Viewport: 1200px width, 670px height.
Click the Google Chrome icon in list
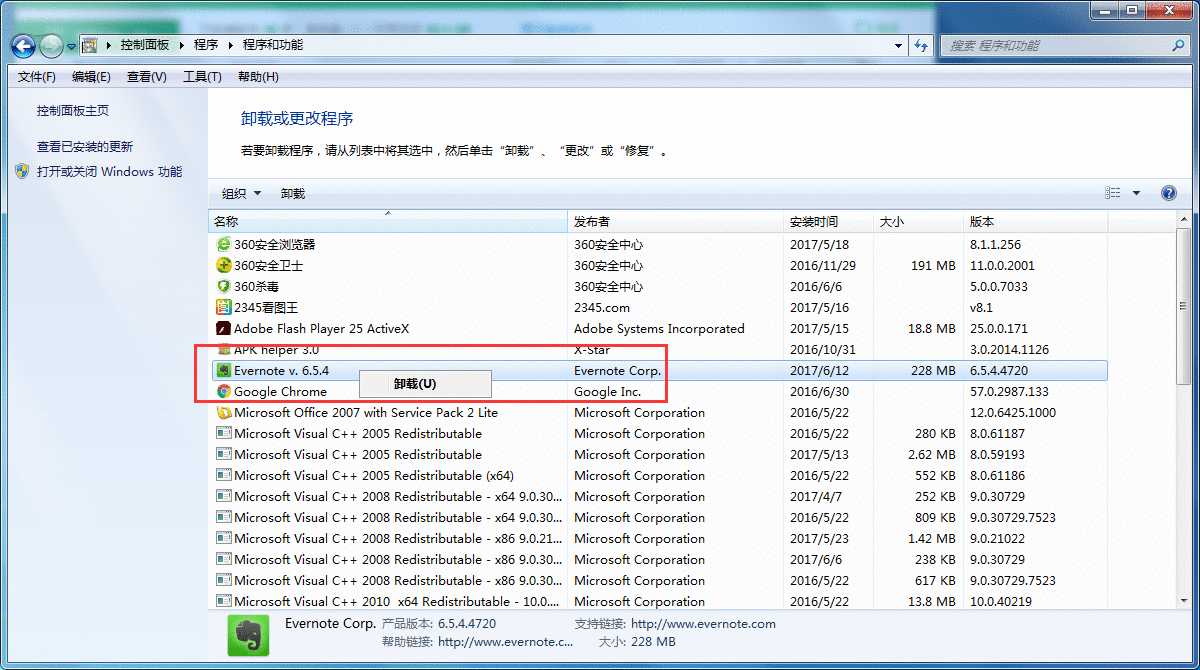coord(224,392)
